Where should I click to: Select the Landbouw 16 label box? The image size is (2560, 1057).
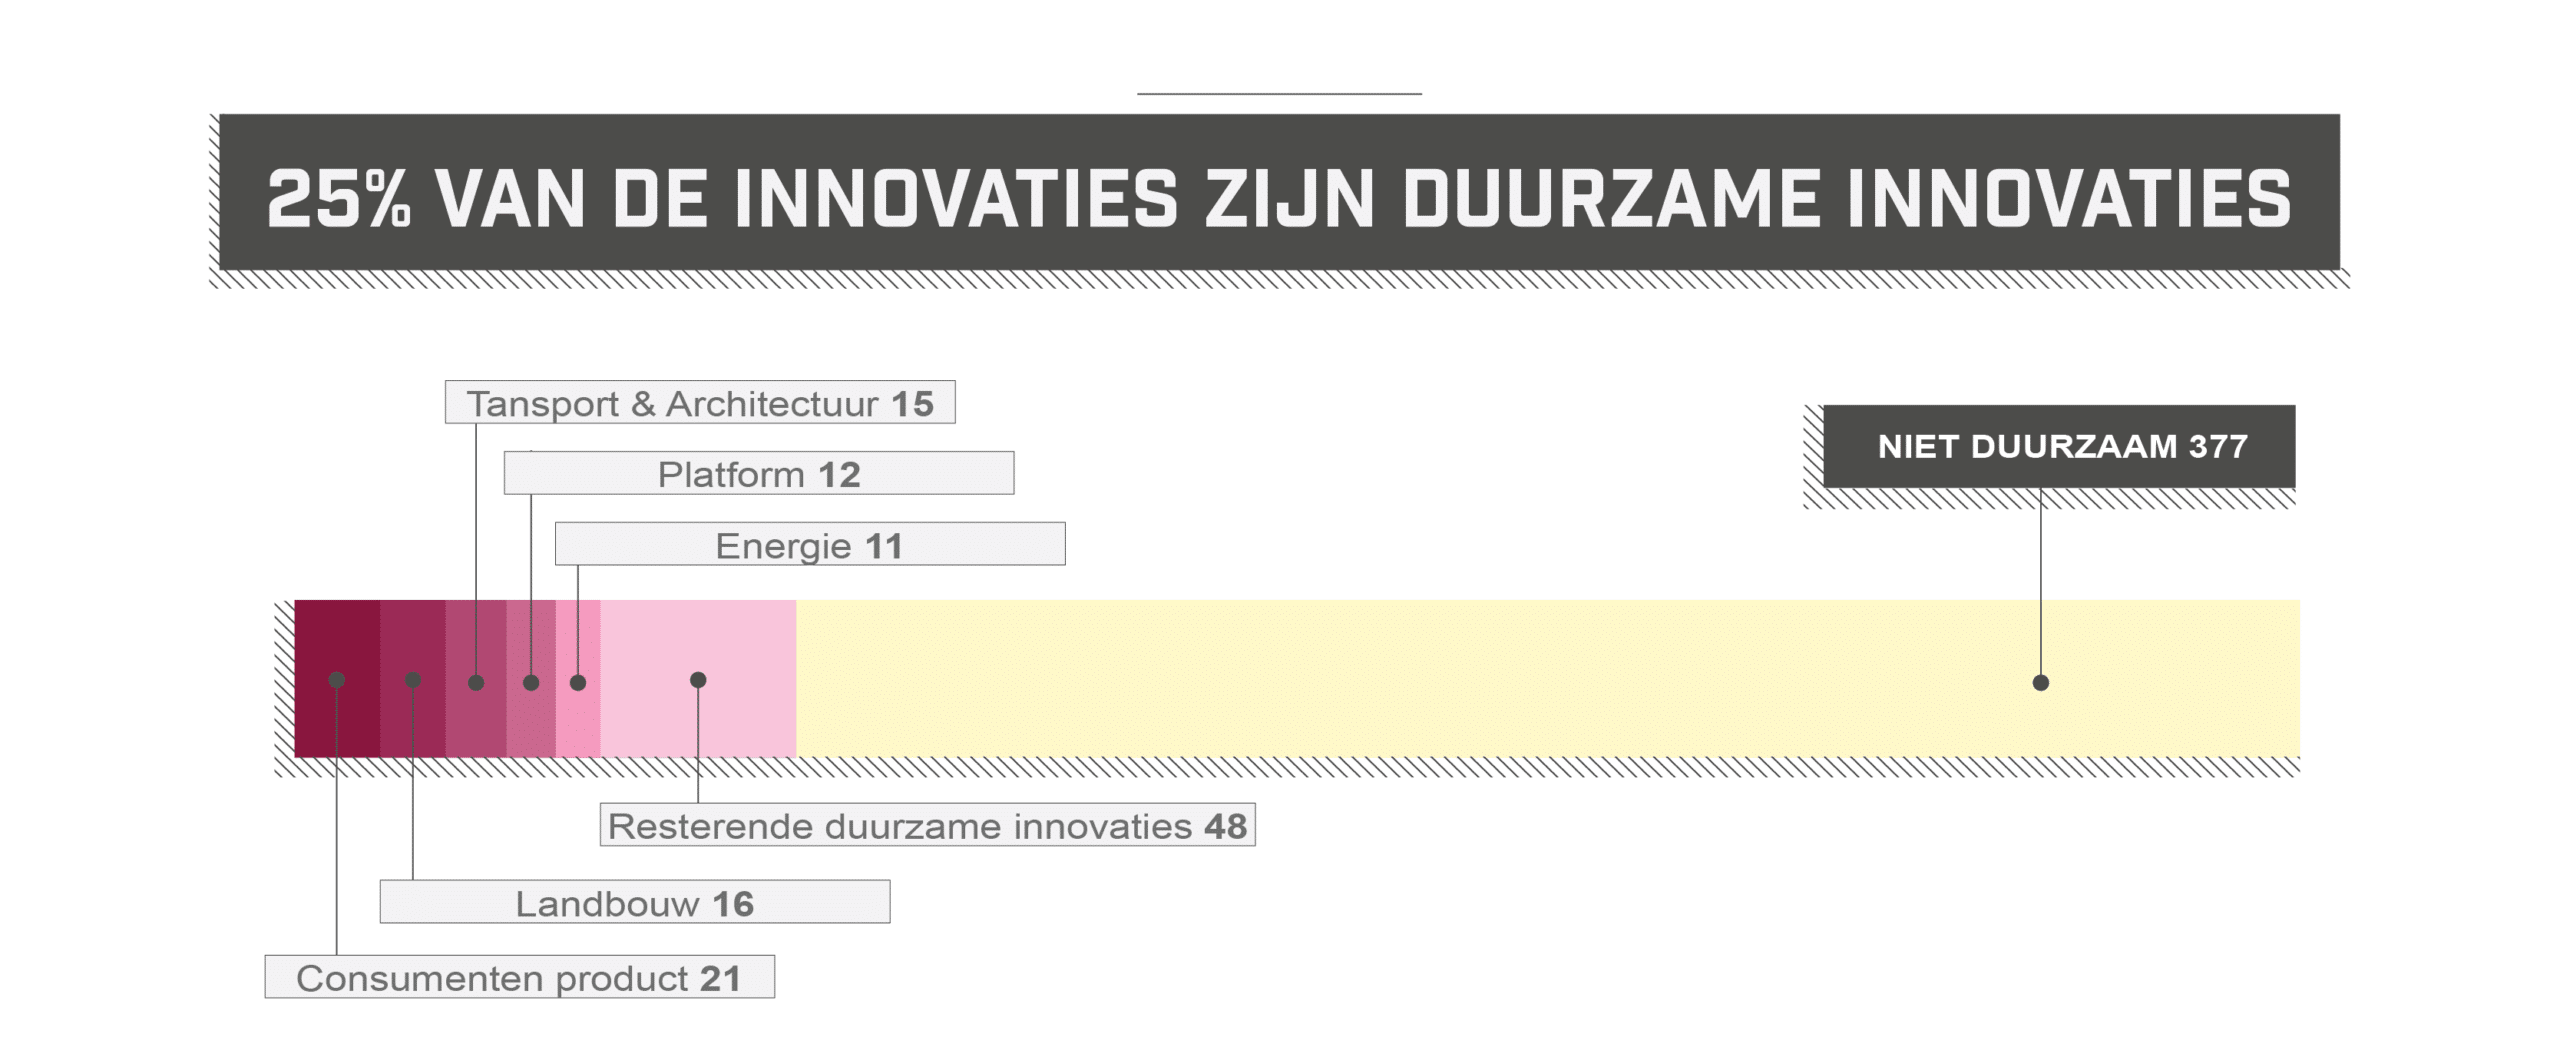[634, 901]
